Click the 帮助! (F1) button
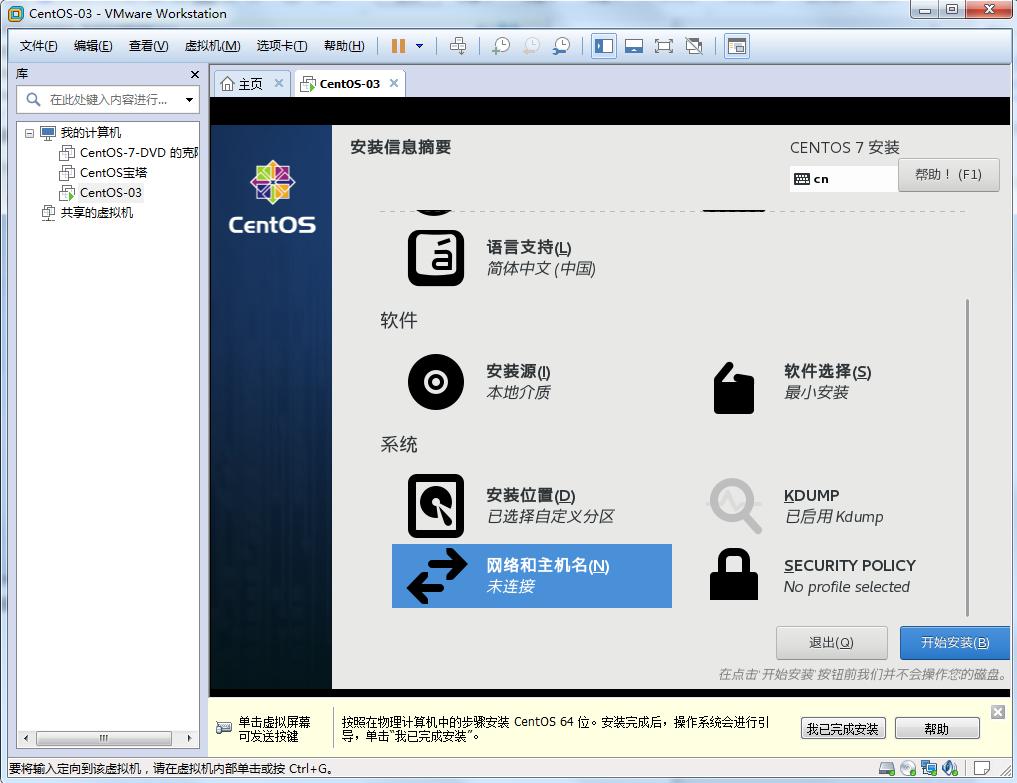The image size is (1017, 783). (948, 175)
